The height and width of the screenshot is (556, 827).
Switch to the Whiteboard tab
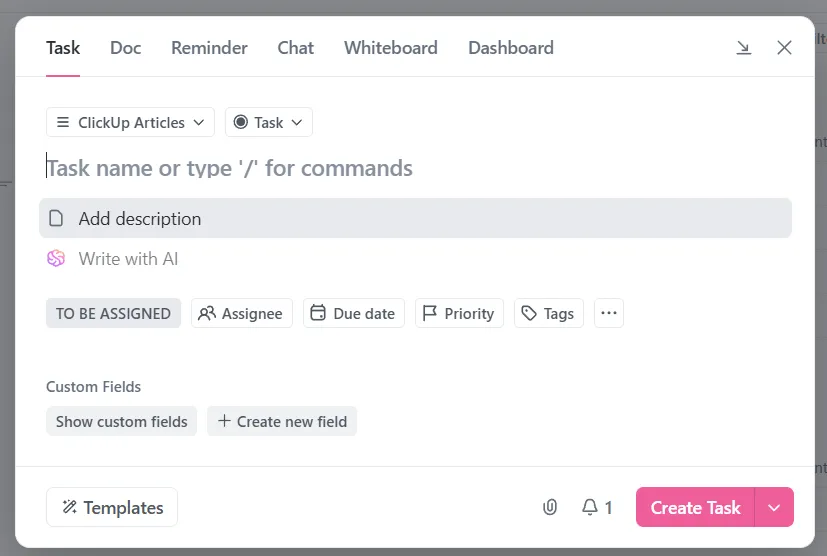click(391, 48)
